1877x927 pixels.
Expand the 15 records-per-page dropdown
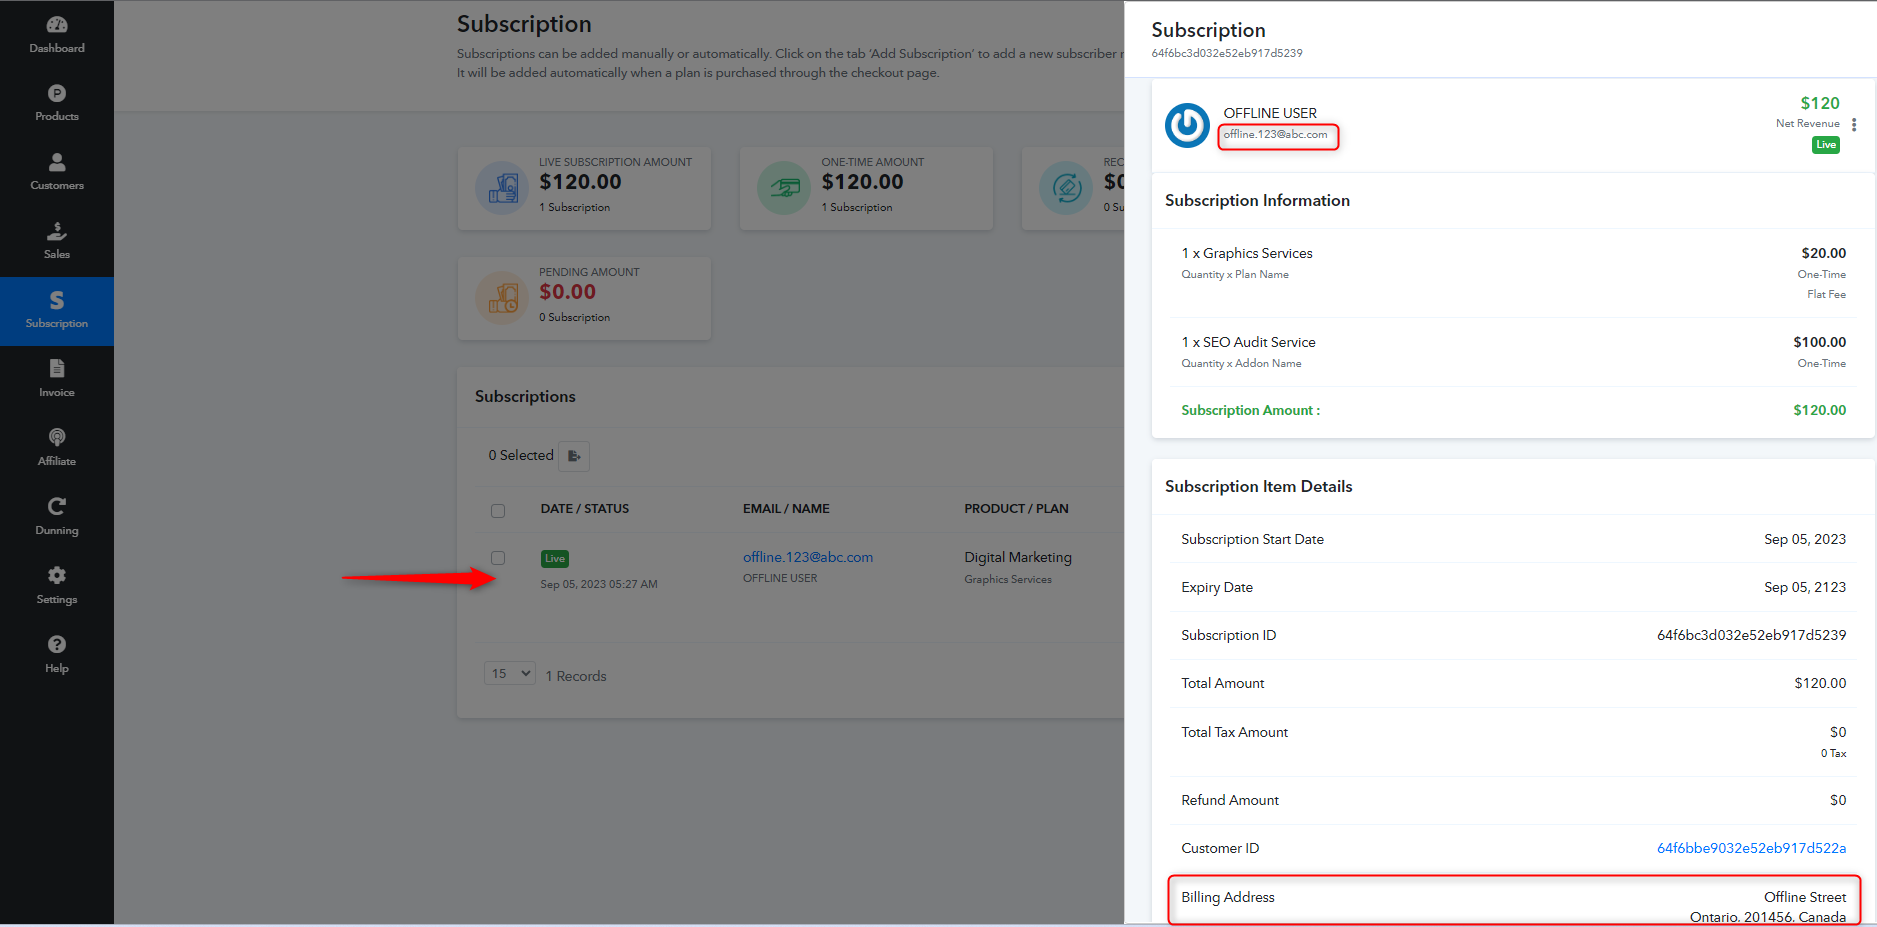pyautogui.click(x=510, y=674)
